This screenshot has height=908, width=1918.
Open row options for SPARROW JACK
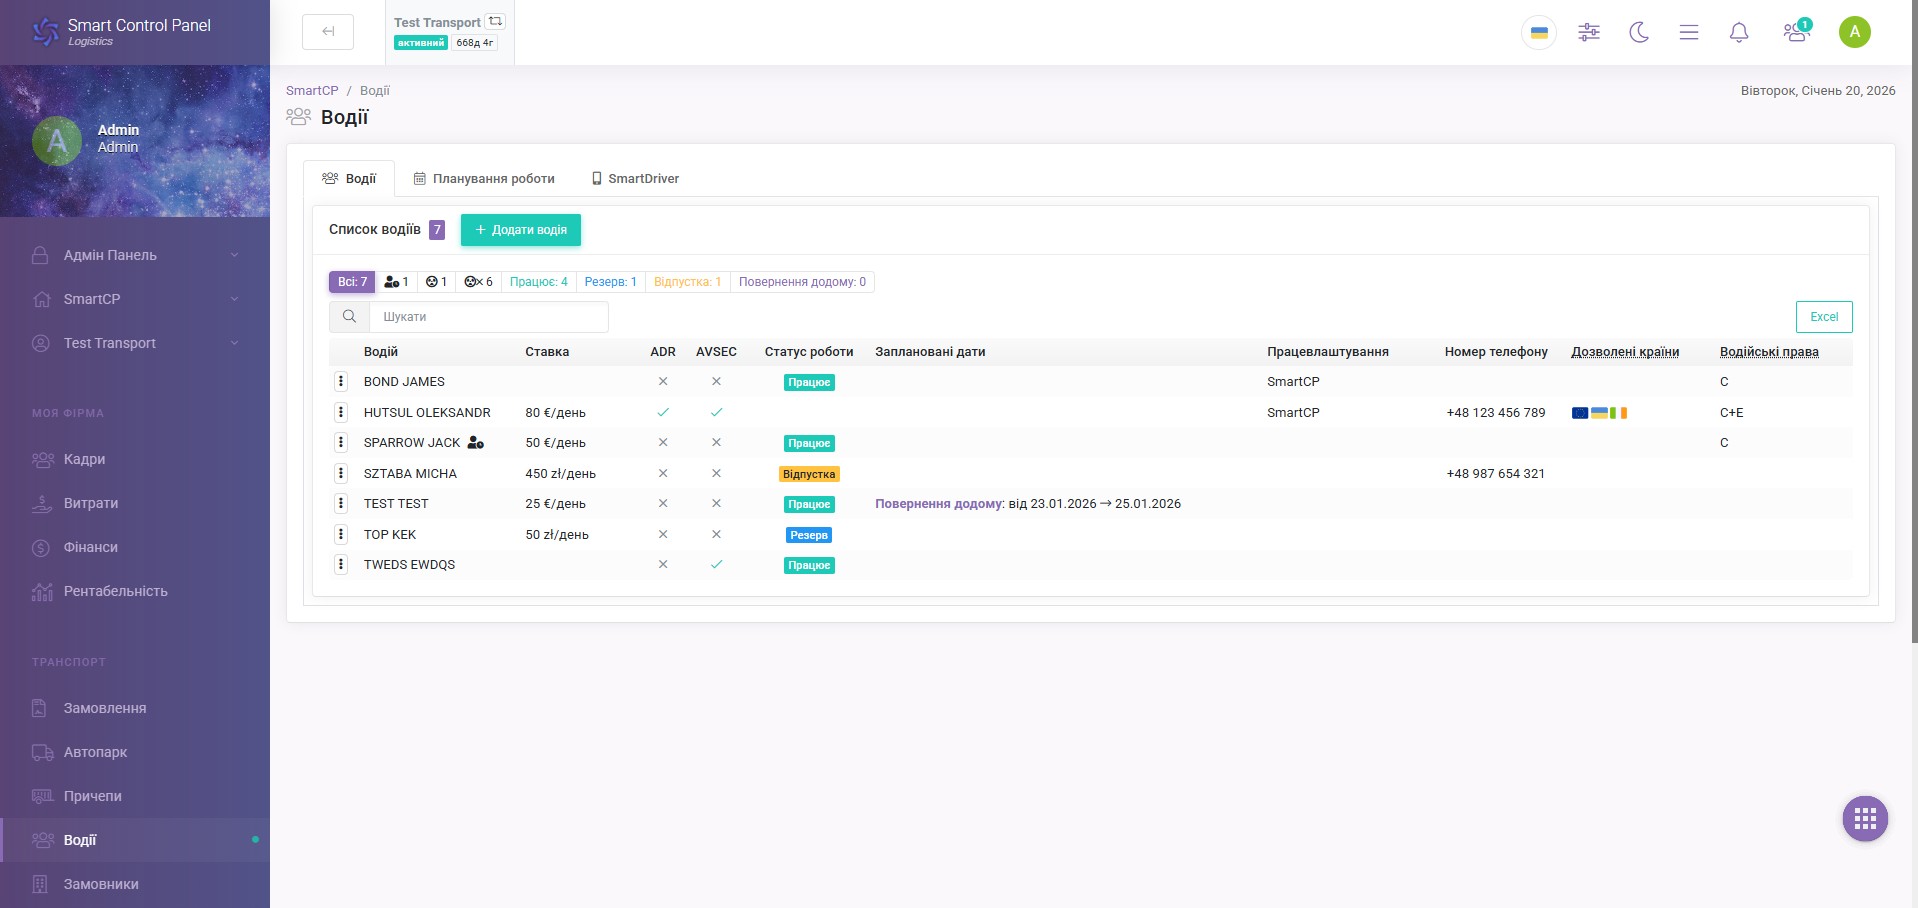(341, 442)
